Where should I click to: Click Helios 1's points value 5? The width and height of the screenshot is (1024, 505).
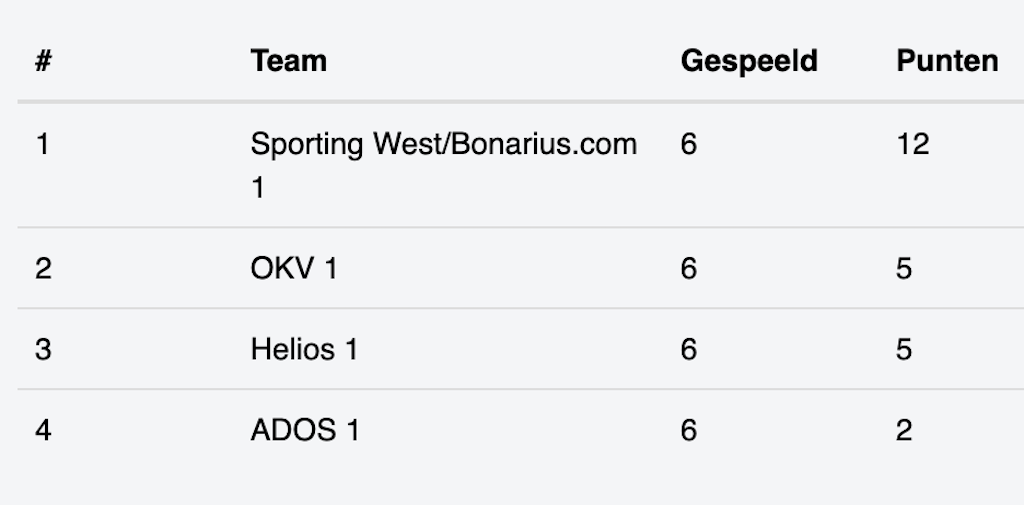click(904, 350)
